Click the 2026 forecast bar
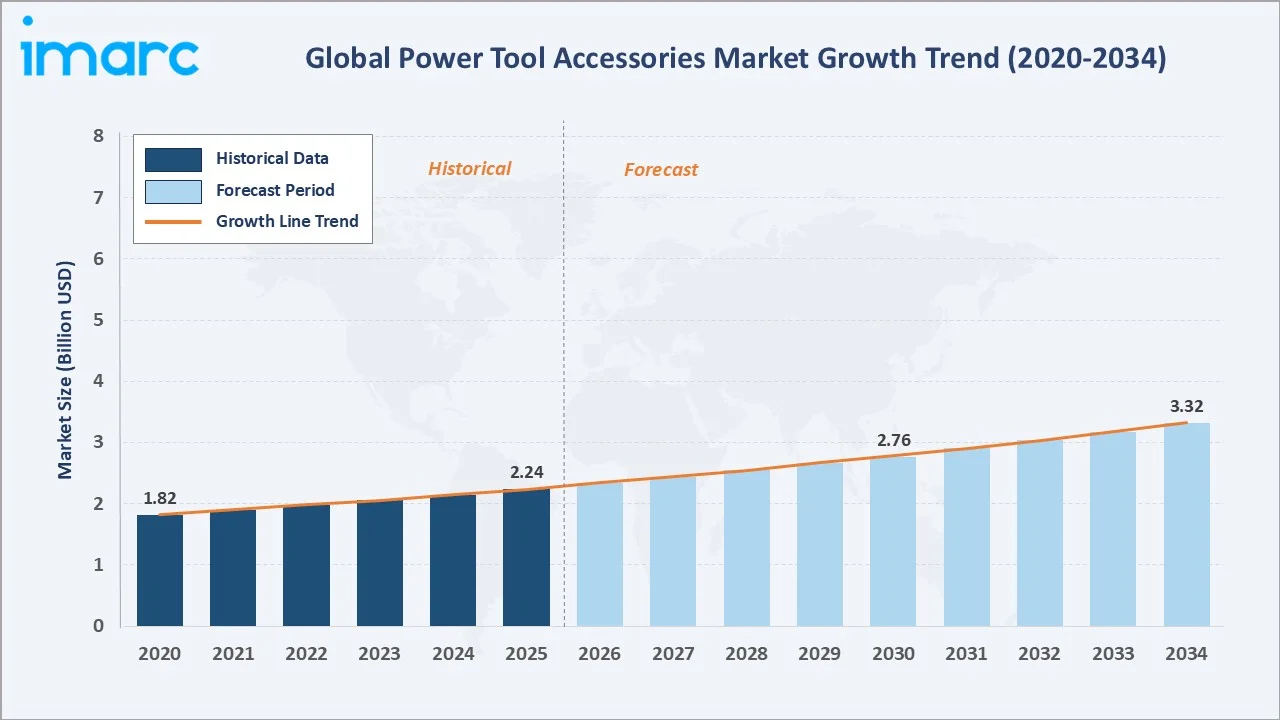 pos(600,554)
